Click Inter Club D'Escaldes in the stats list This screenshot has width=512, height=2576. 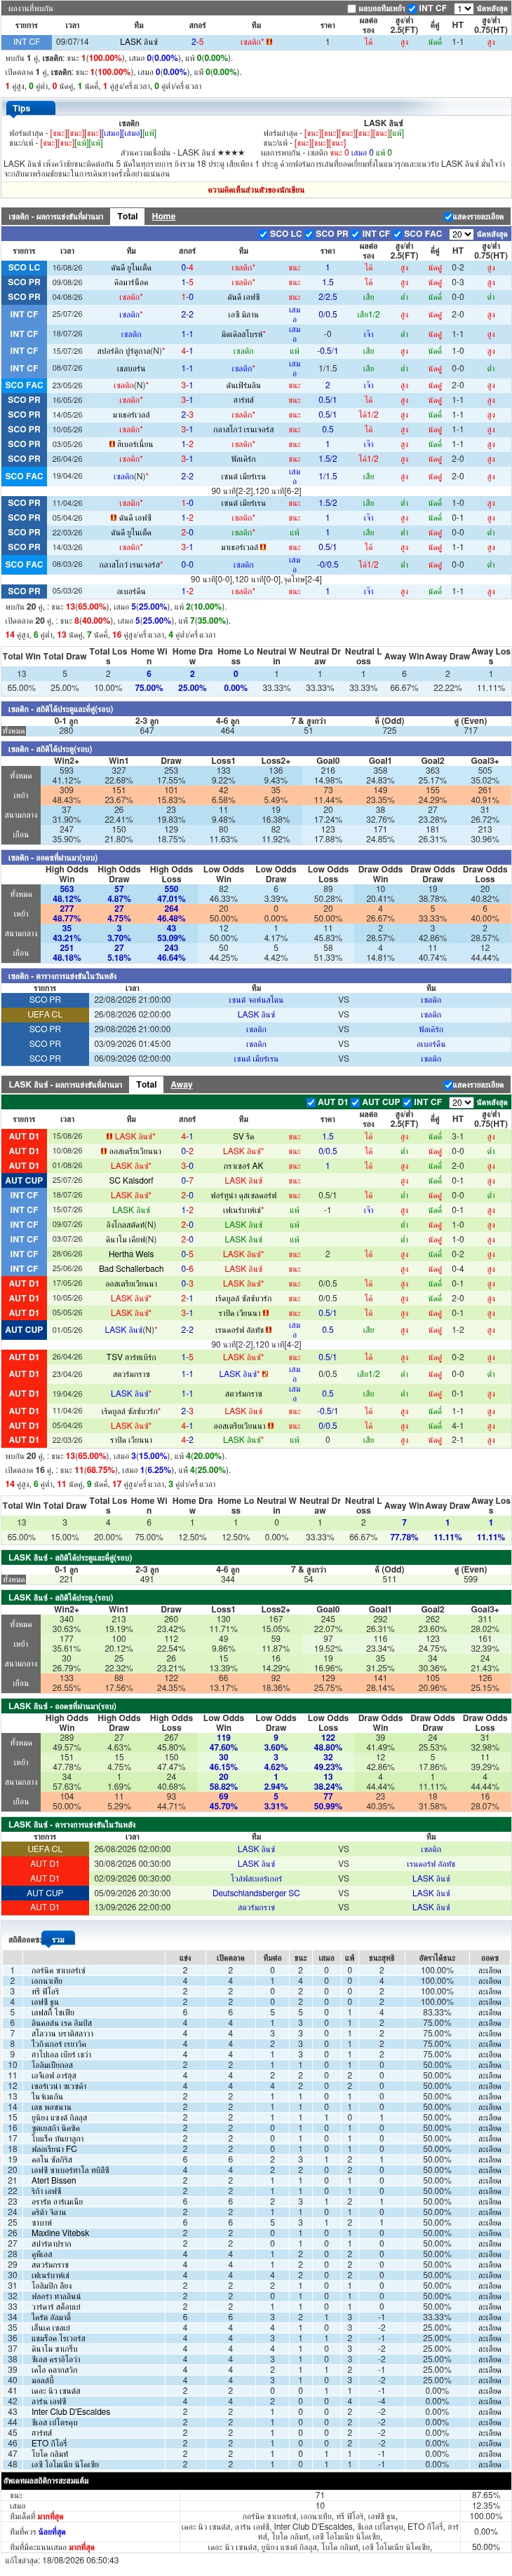click(x=70, y=2412)
